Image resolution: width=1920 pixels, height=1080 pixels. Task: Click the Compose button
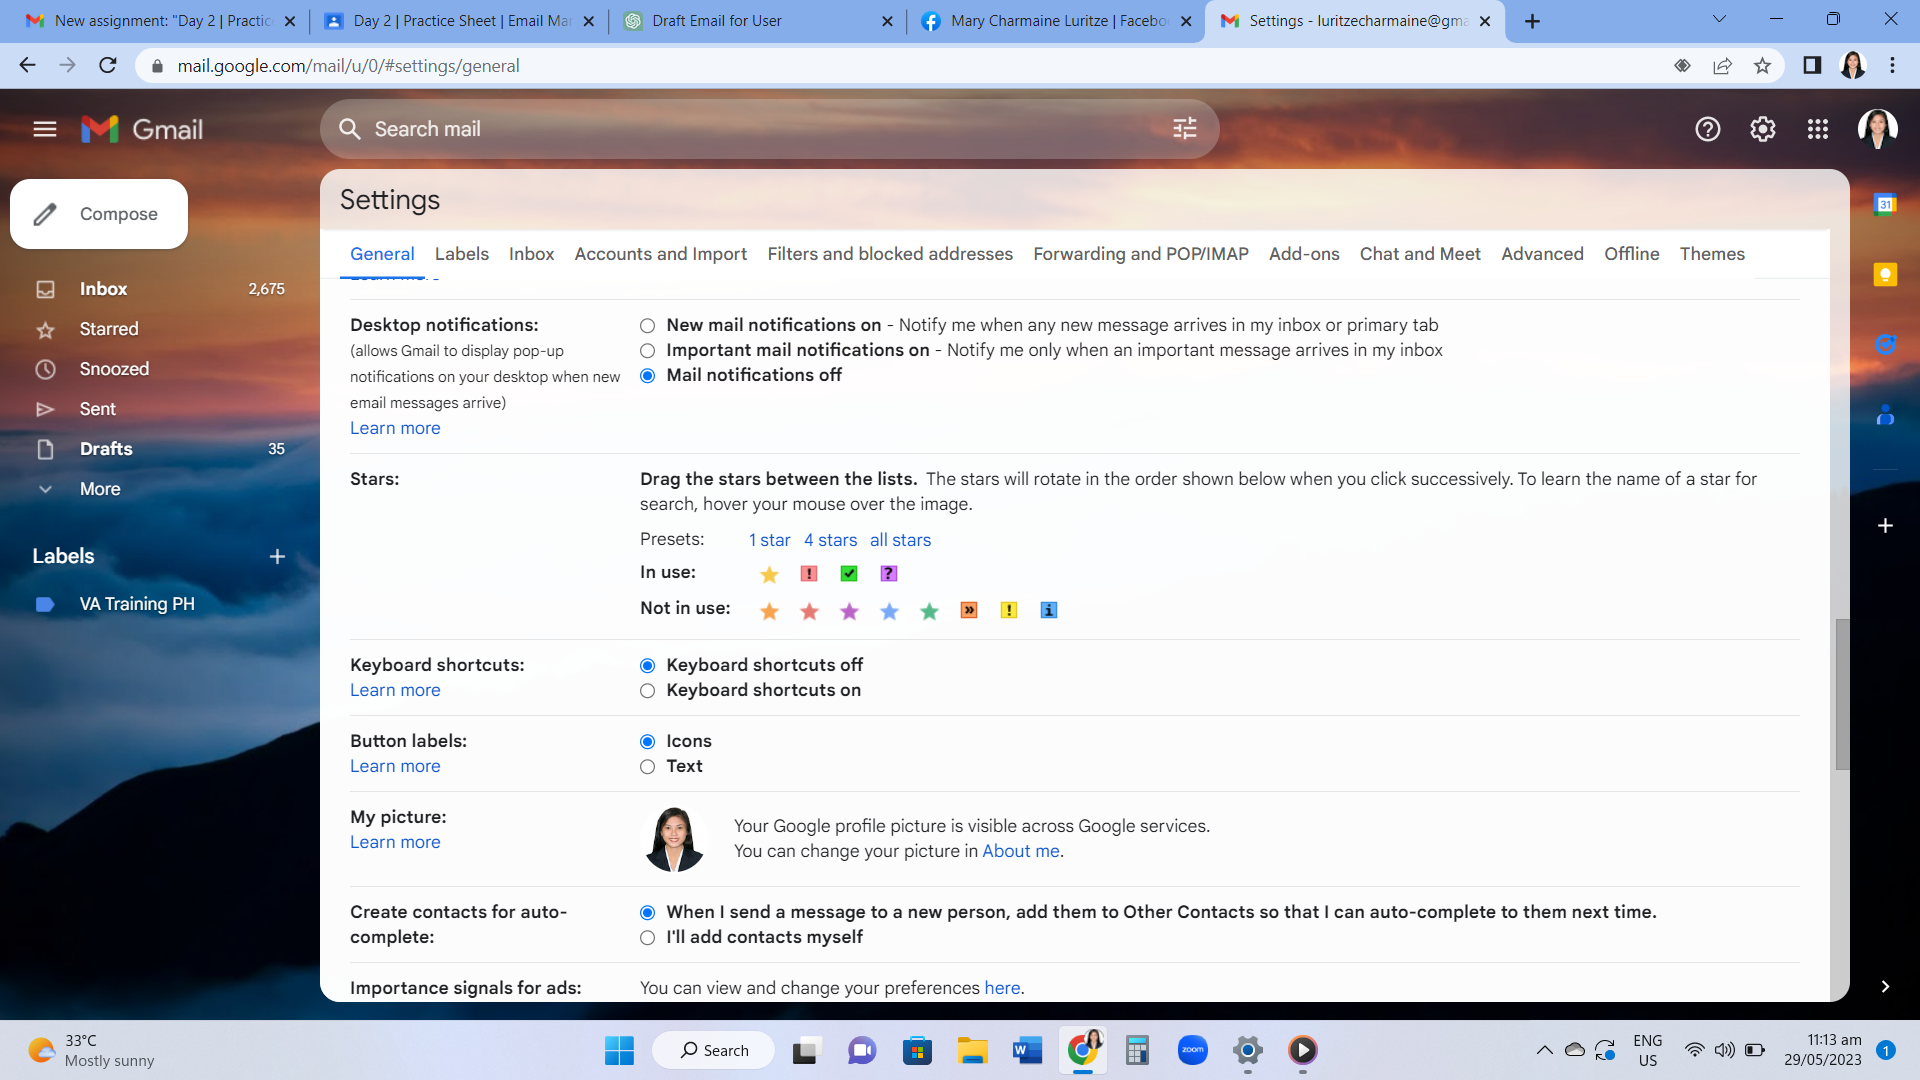(99, 214)
